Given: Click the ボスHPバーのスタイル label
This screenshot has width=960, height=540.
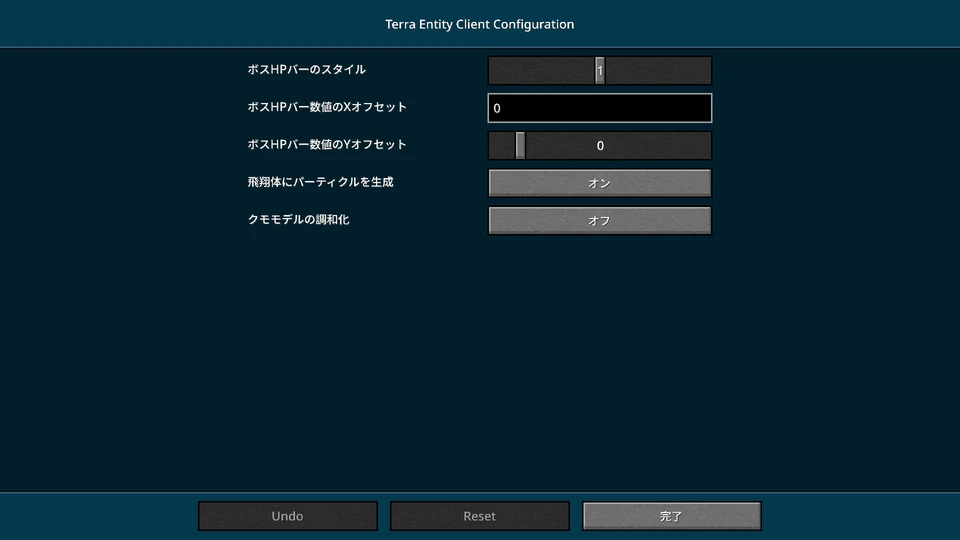Looking at the screenshot, I should (x=306, y=69).
